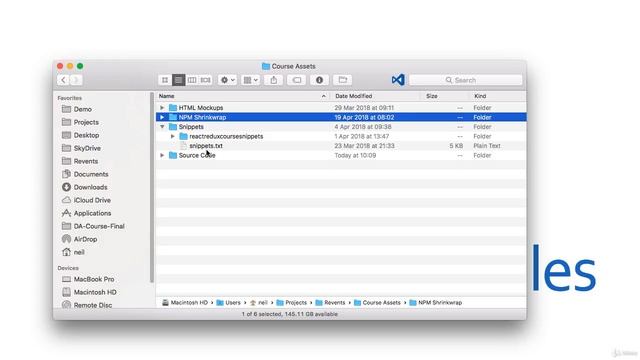Open the arrange-by dropdown
This screenshot has height=360, width=640.
251,80
